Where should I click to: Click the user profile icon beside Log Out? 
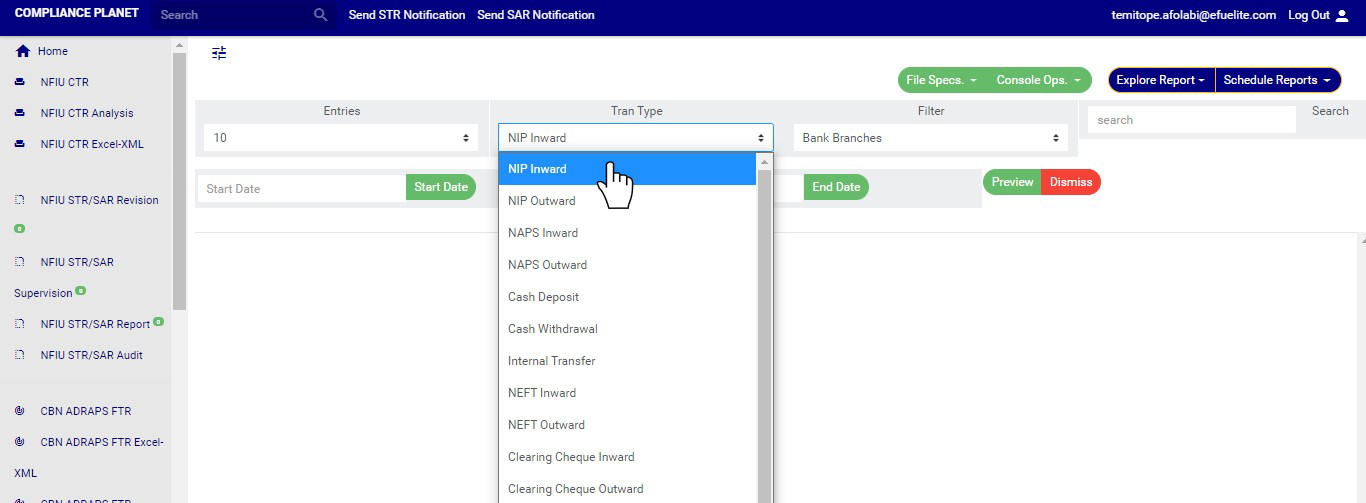coord(1342,15)
